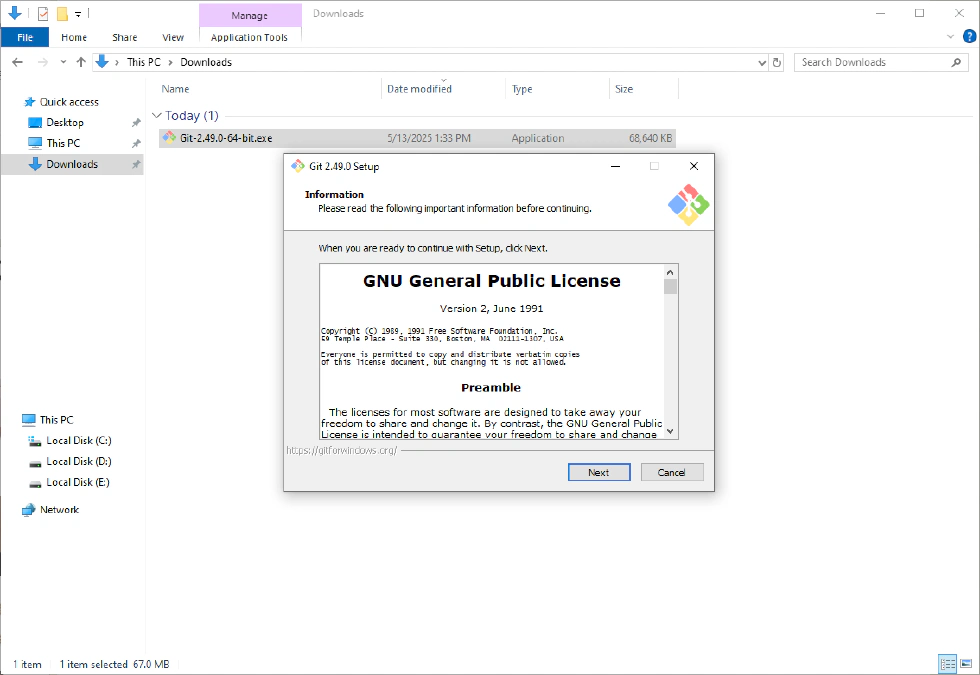Click the New Folder icon in title bar
The image size is (980, 675).
pos(62,14)
